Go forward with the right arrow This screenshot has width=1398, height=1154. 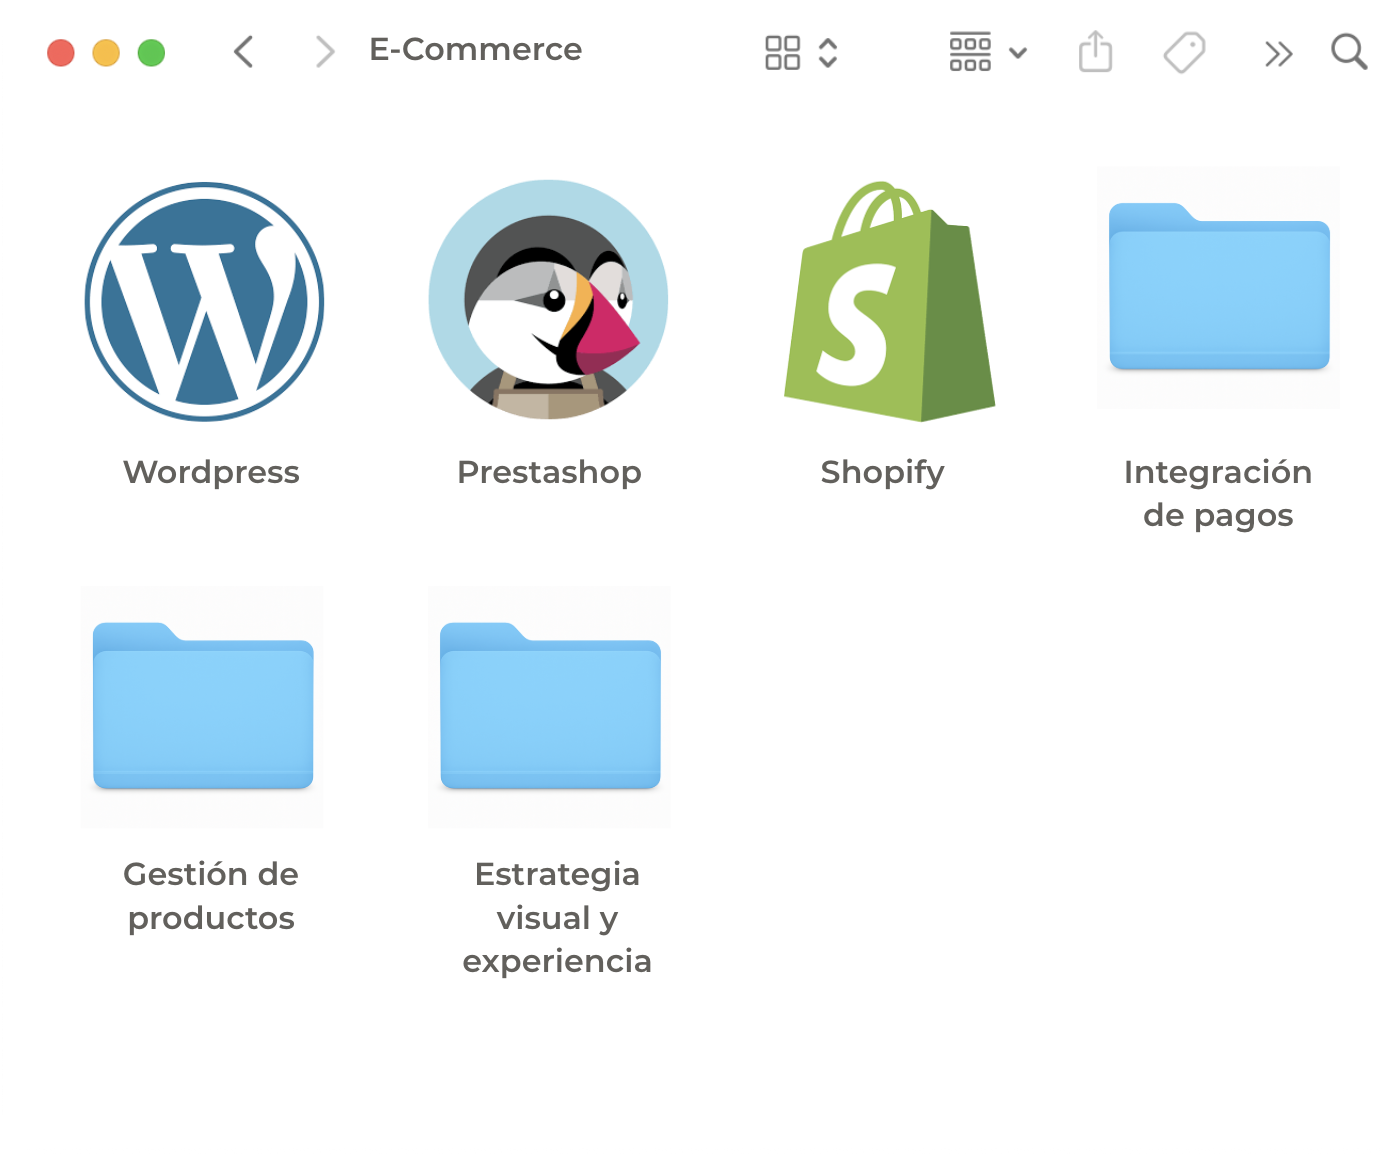point(324,52)
